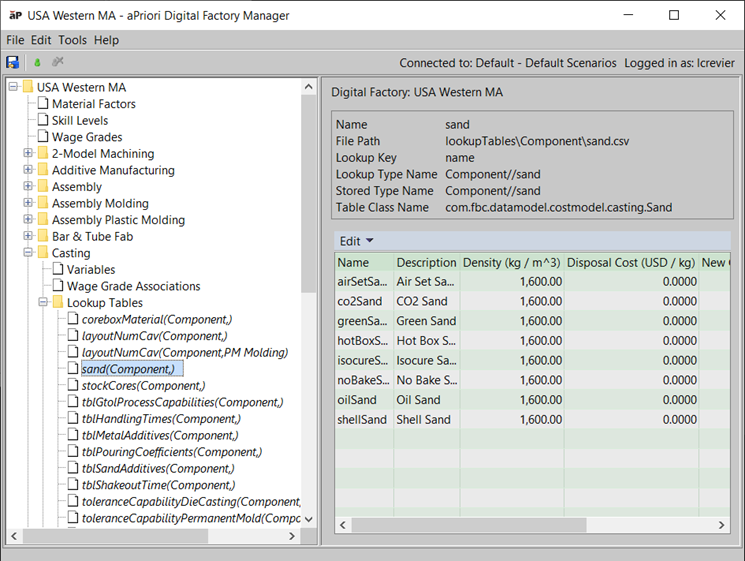Click the 2-Model Machining folder icon
Viewport: 745px width, 561px height.
coord(43,153)
